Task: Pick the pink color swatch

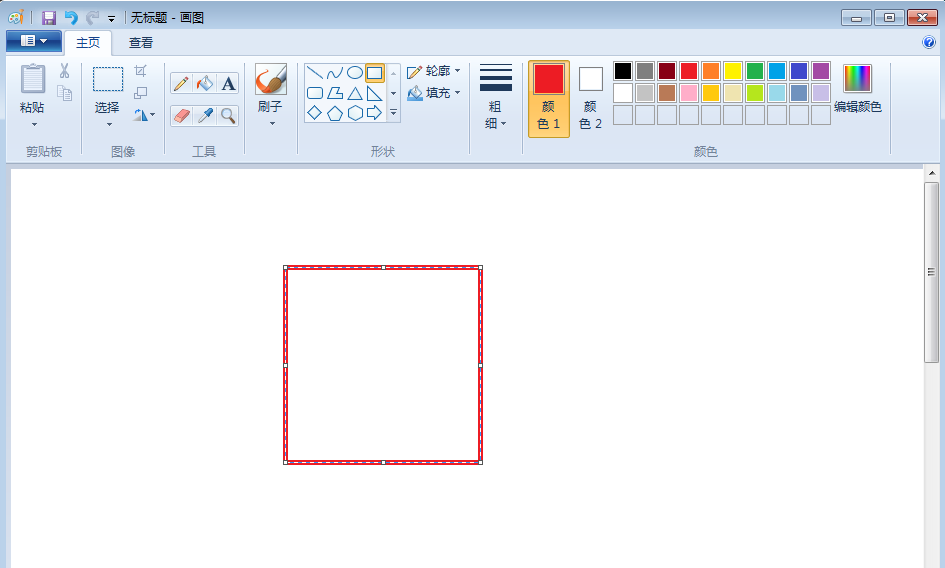Action: 689,93
